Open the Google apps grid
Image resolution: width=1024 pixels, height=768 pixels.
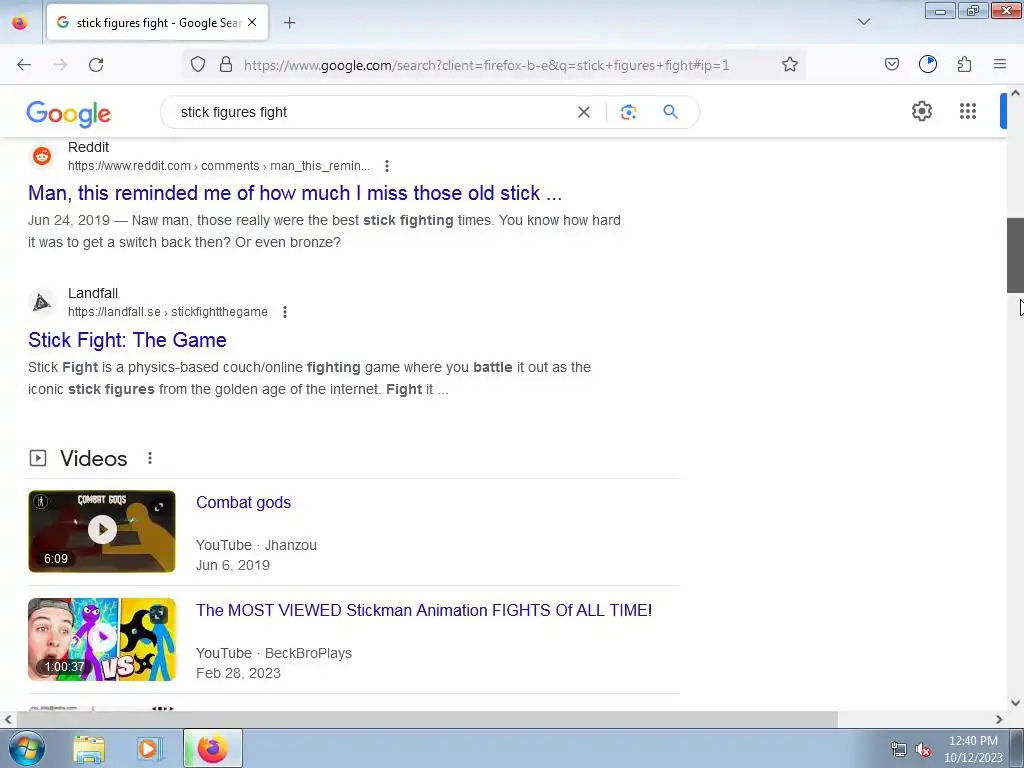pos(968,112)
